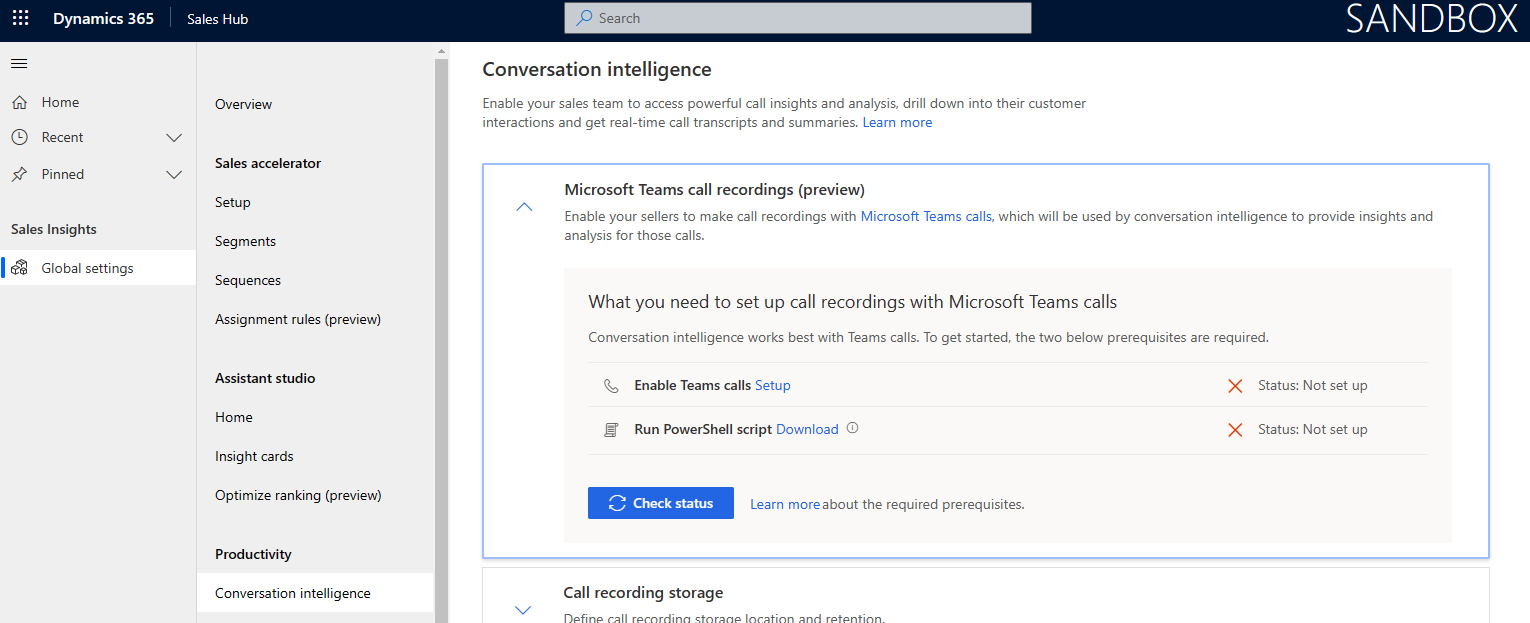This screenshot has height=623, width=1530.
Task: Open the Sequences settings page
Action: (x=248, y=280)
